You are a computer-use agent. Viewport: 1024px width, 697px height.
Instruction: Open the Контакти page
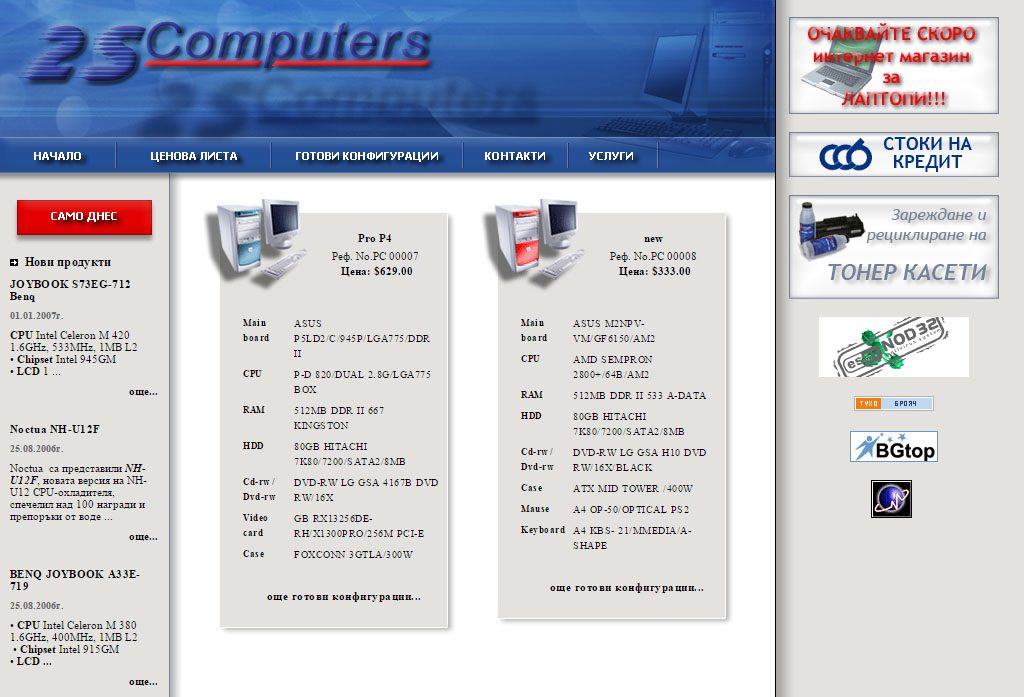[x=515, y=156]
